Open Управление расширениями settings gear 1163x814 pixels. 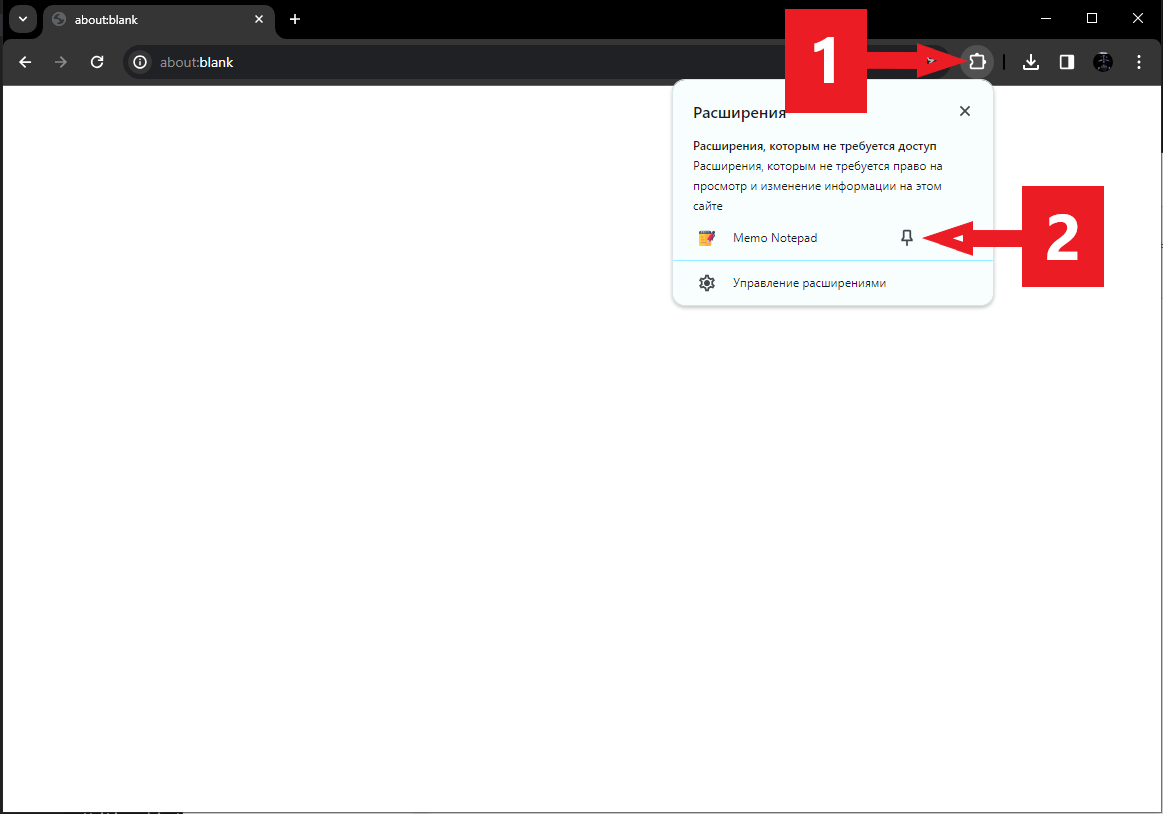[x=707, y=283]
